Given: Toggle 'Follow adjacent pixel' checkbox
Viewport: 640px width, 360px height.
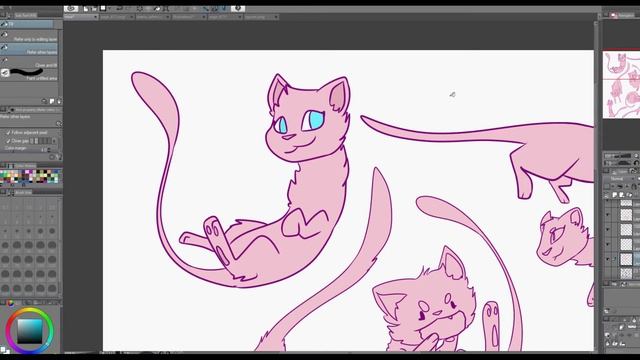Looking at the screenshot, I should coord(8,133).
